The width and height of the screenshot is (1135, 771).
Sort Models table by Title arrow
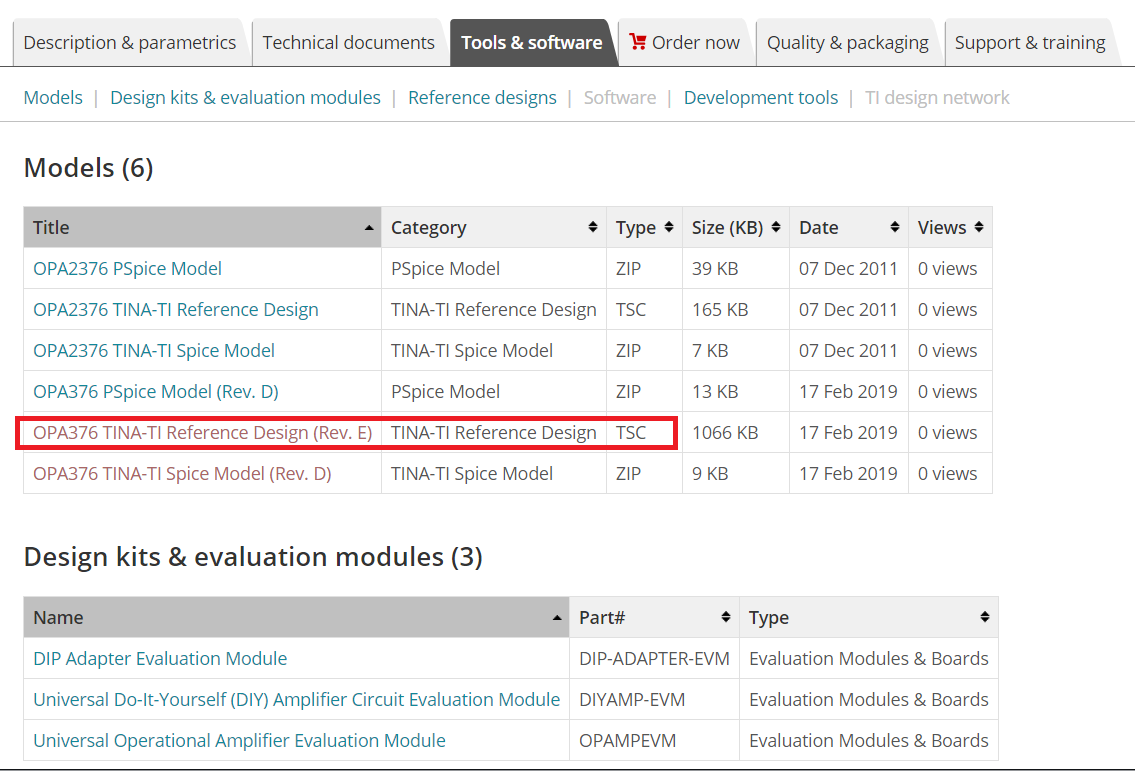(x=368, y=228)
